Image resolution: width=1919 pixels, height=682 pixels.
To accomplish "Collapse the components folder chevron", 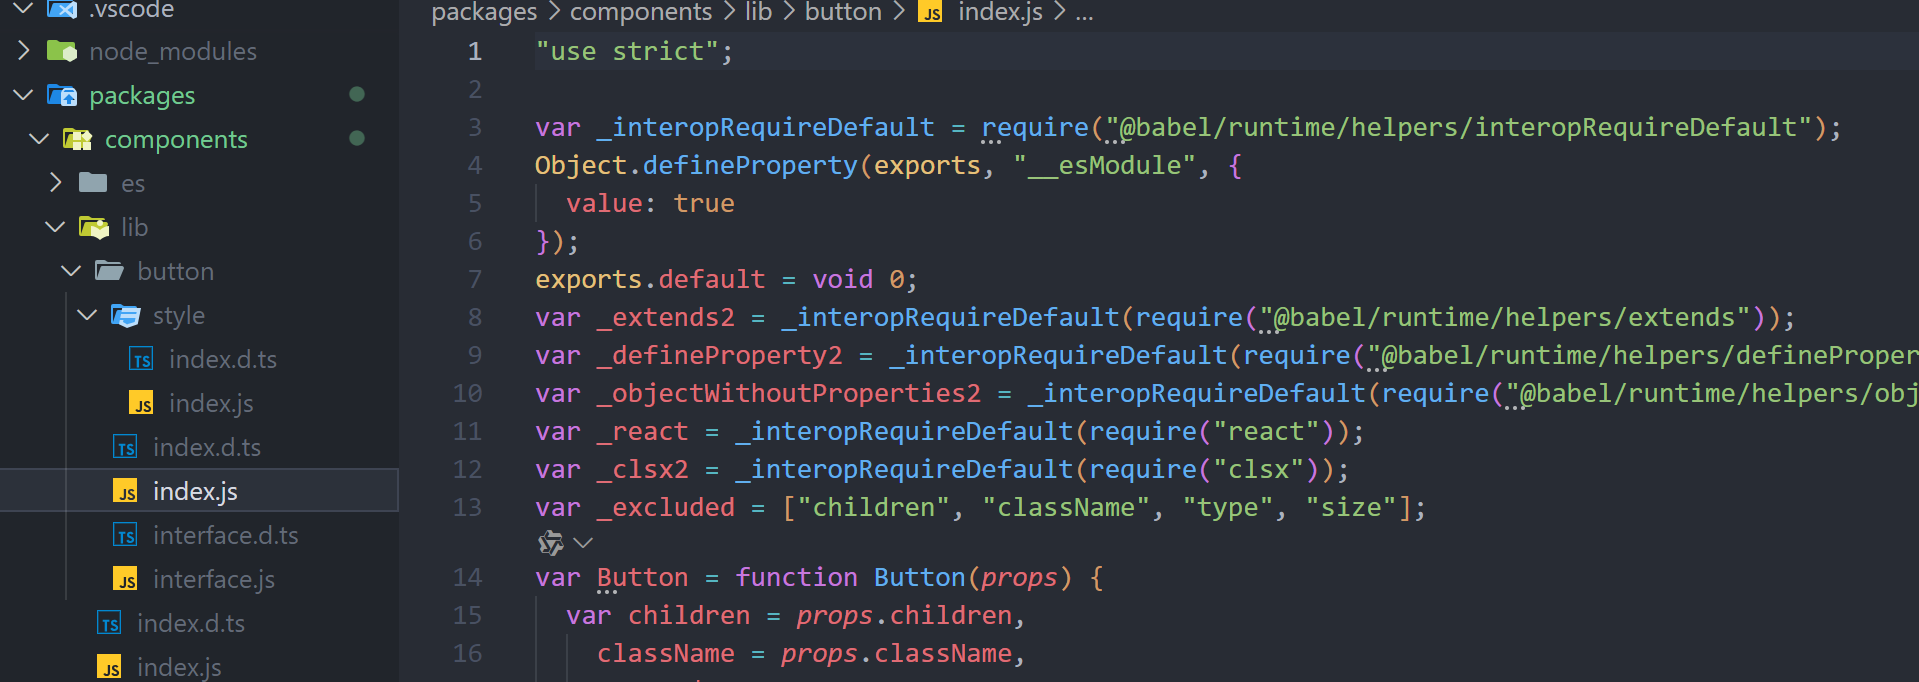I will 39,139.
